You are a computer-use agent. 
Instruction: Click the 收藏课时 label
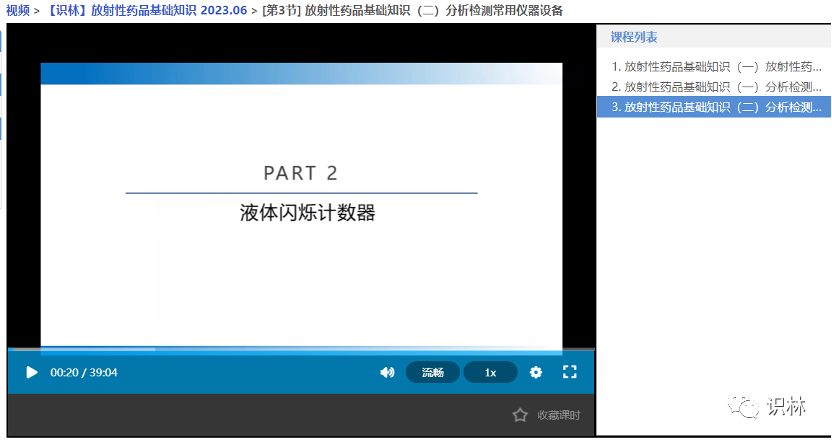(x=559, y=415)
